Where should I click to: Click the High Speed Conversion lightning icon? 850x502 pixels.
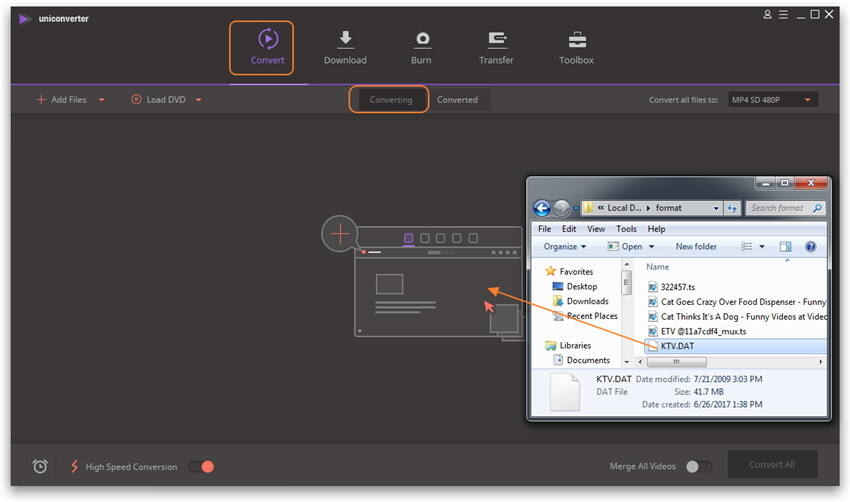pos(75,466)
